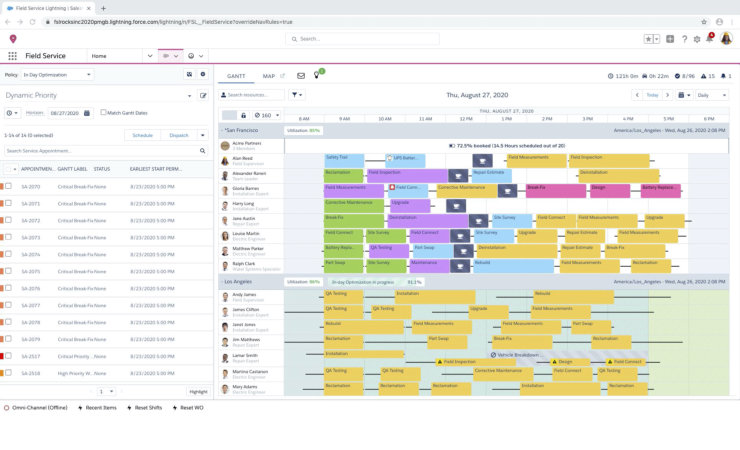The width and height of the screenshot is (740, 450).
Task: Toggle Match Gantt Dates checkbox
Action: [103, 112]
